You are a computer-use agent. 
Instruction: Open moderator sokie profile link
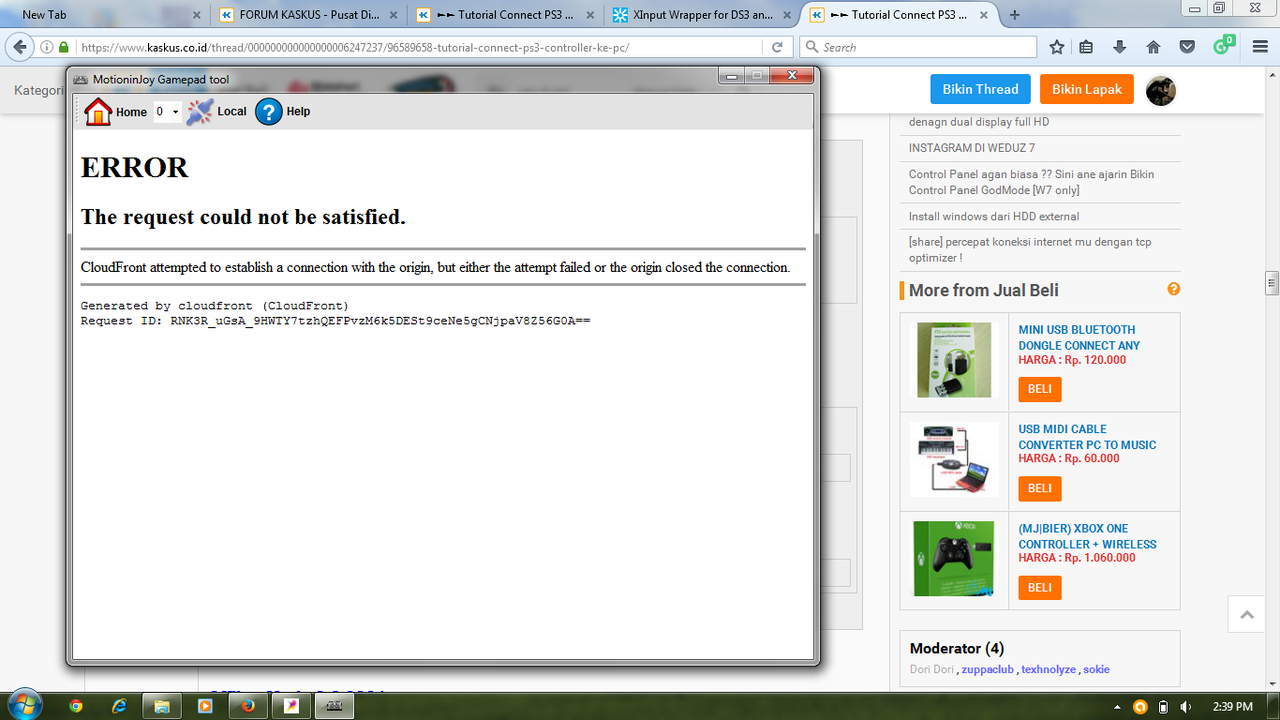coord(1096,669)
